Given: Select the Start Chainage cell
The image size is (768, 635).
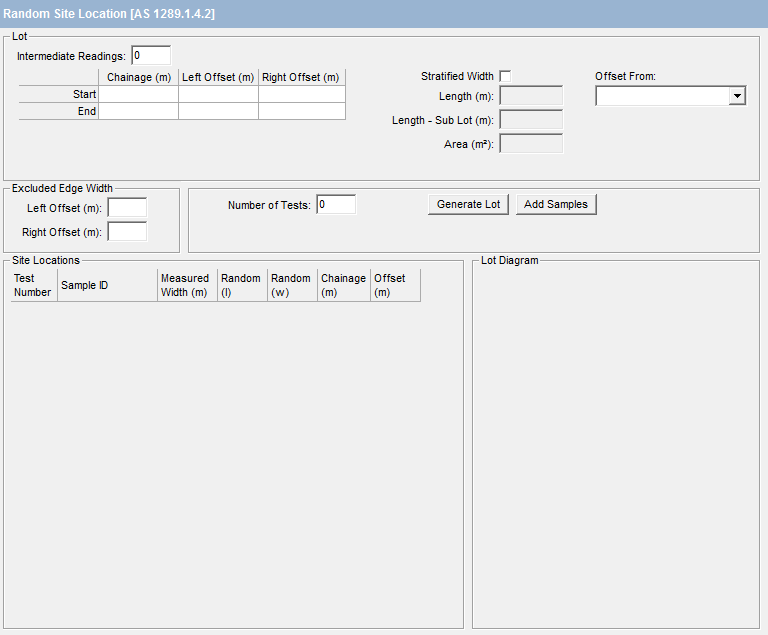Looking at the screenshot, I should [138, 94].
